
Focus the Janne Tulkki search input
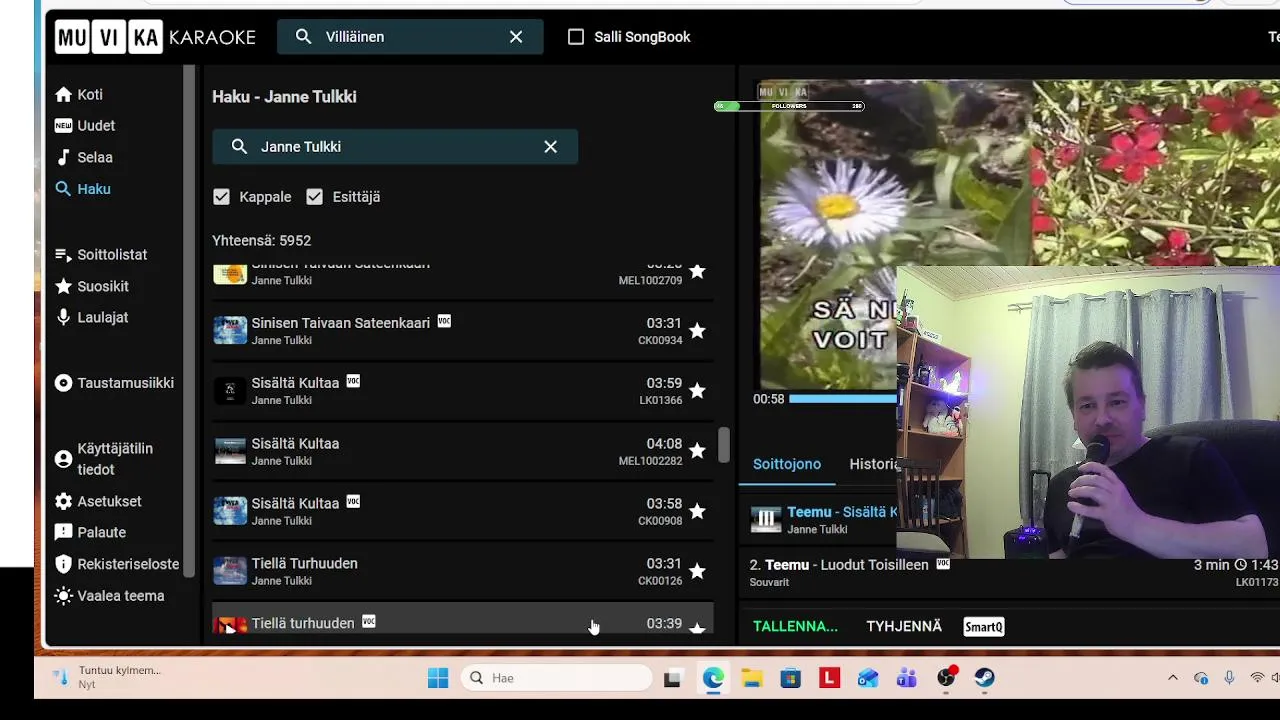click(x=395, y=146)
